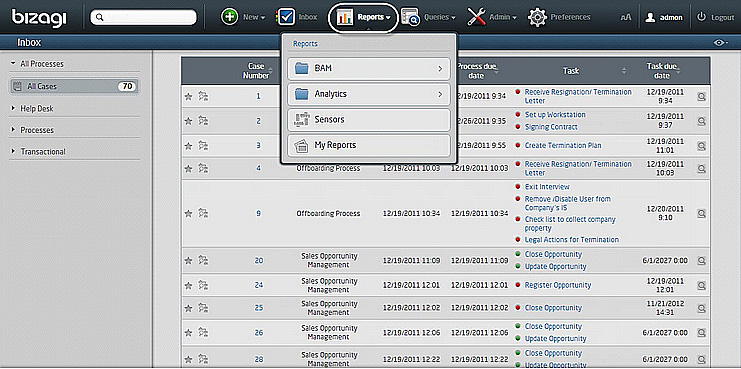The width and height of the screenshot is (741, 369).
Task: Open the Create Termination Plan task
Action: [x=563, y=146]
